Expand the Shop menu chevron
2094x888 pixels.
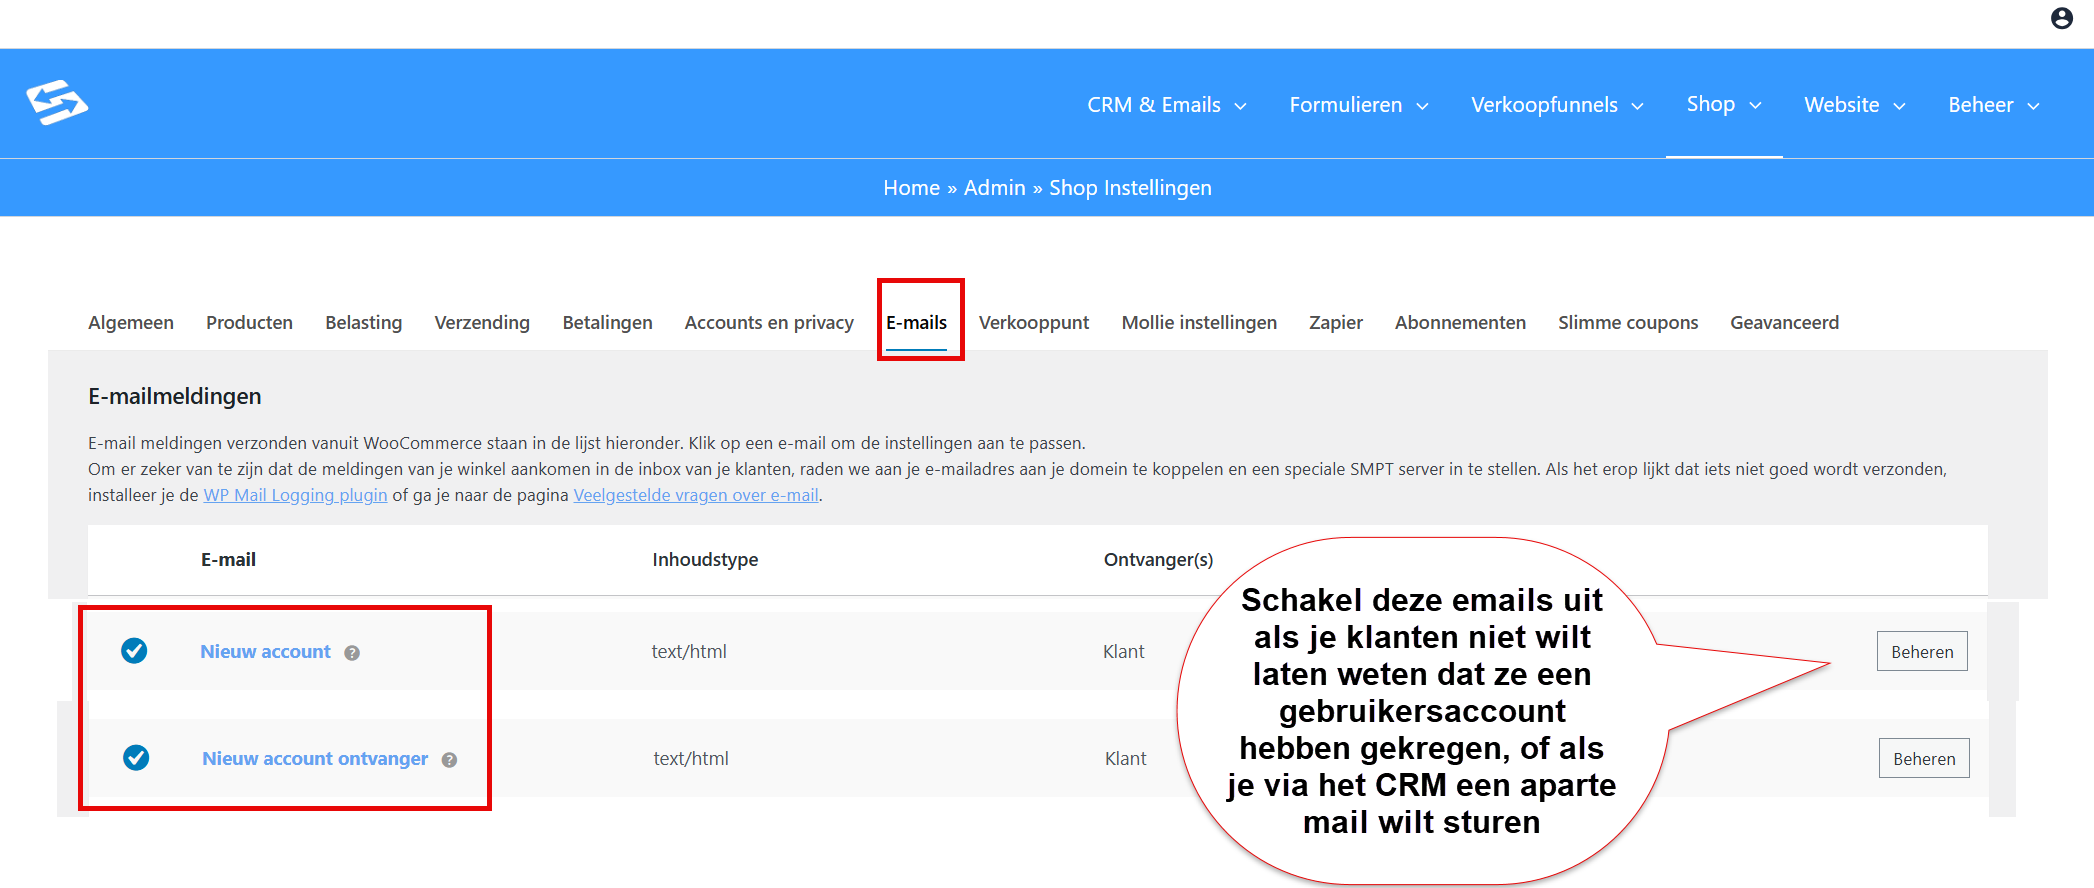[x=1755, y=105]
